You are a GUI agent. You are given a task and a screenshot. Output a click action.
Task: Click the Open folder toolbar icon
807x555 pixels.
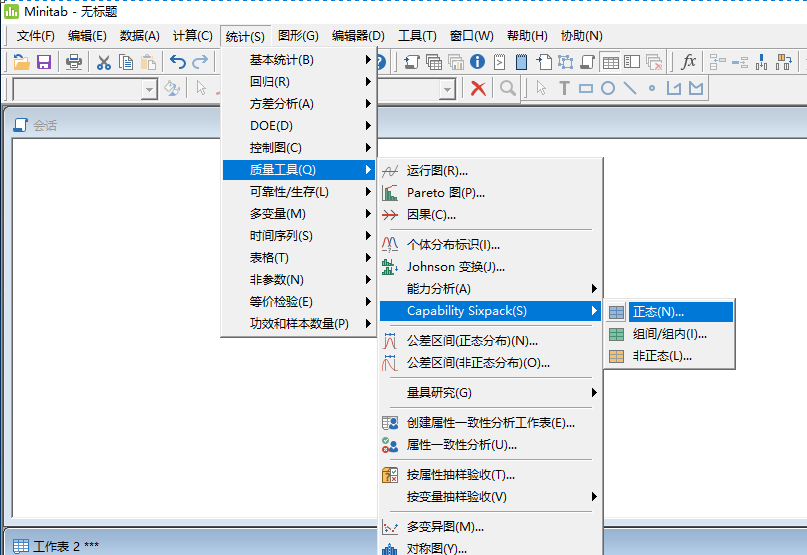[x=21, y=62]
